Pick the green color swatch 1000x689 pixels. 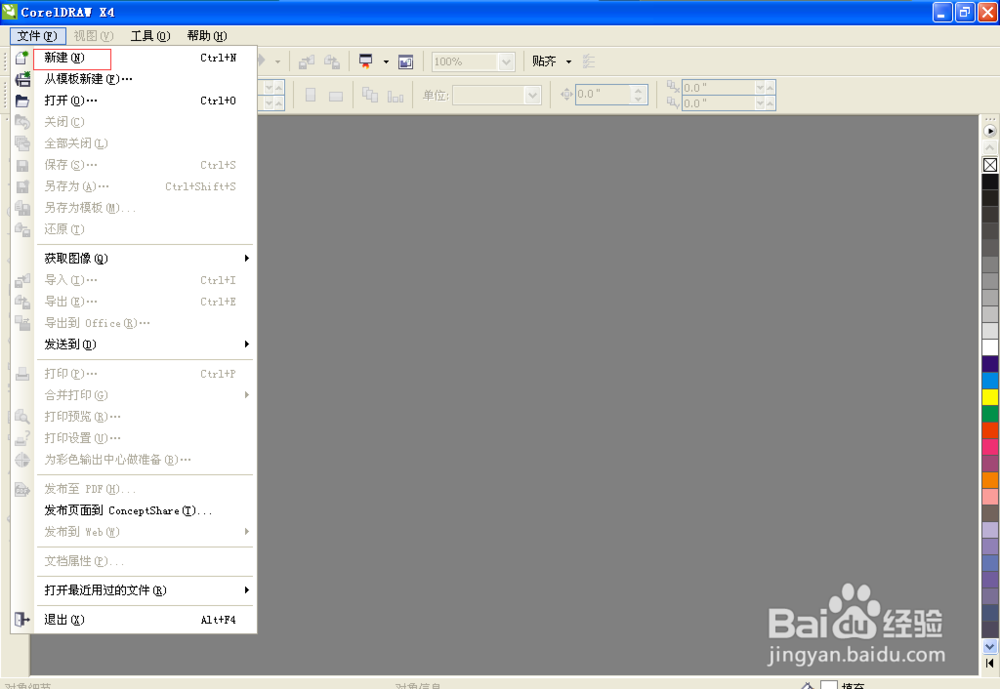(990, 414)
